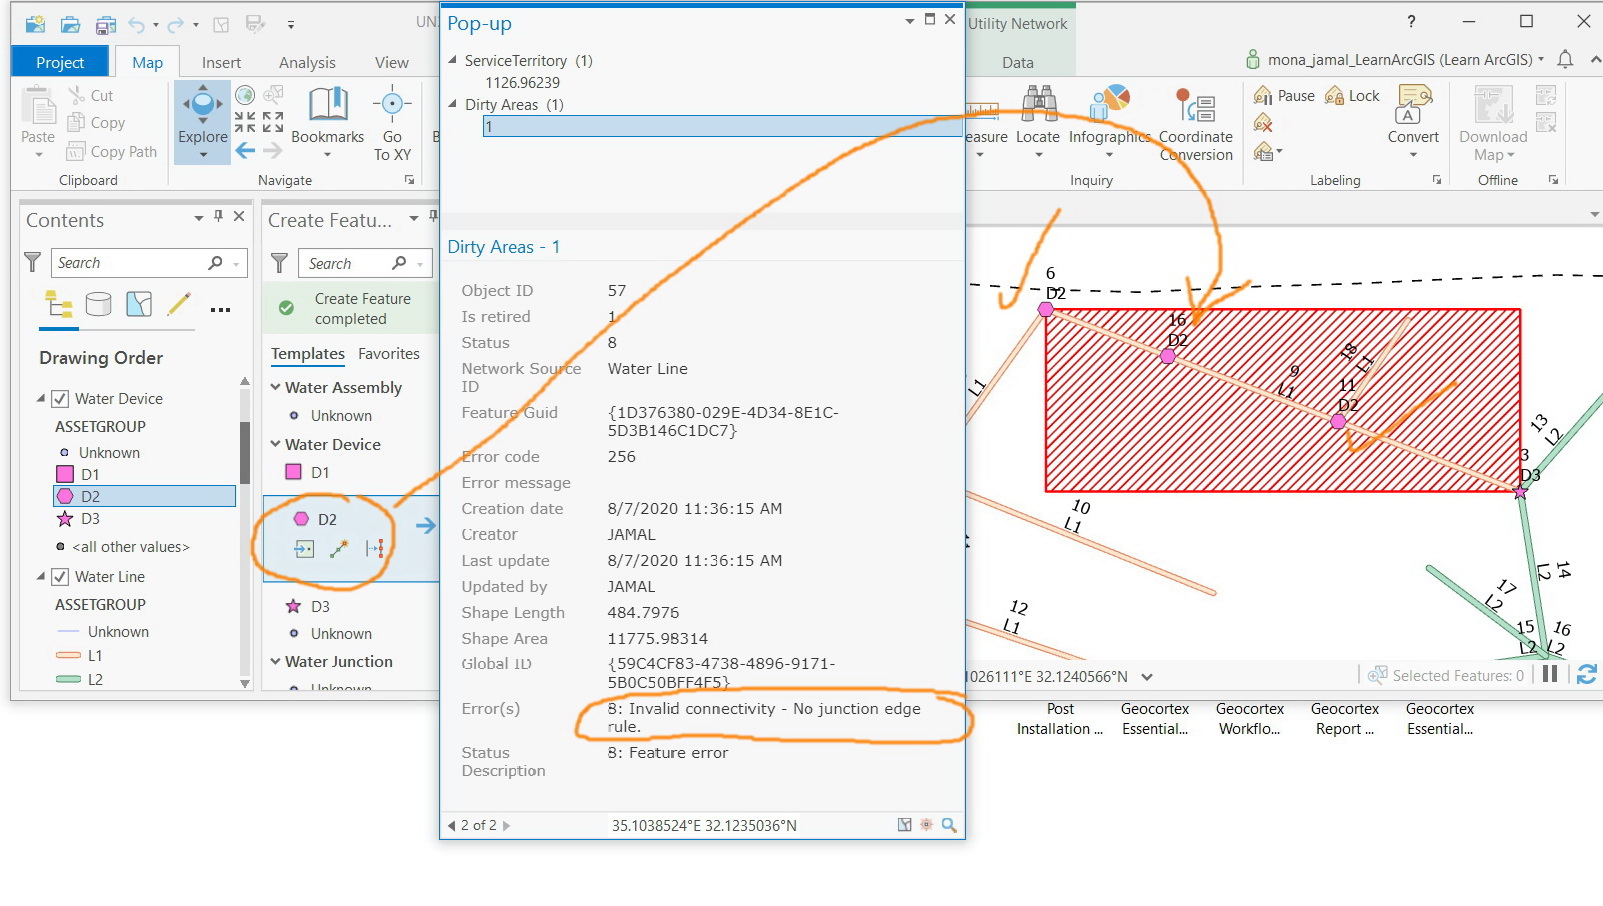Pause map drawing in the status bar
This screenshot has width=1603, height=906.
[1550, 675]
